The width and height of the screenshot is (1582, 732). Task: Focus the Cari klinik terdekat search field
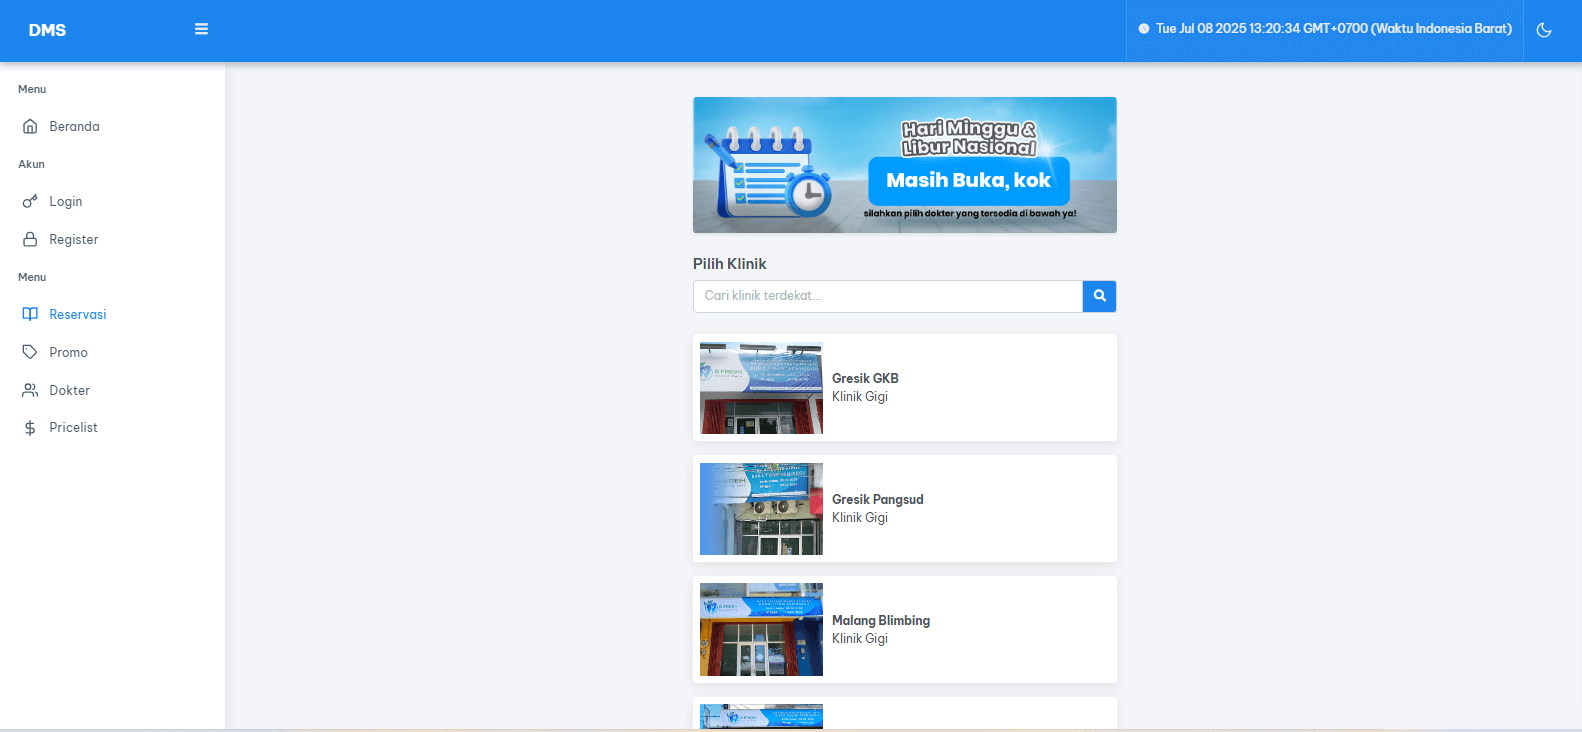pyautogui.click(x=888, y=296)
